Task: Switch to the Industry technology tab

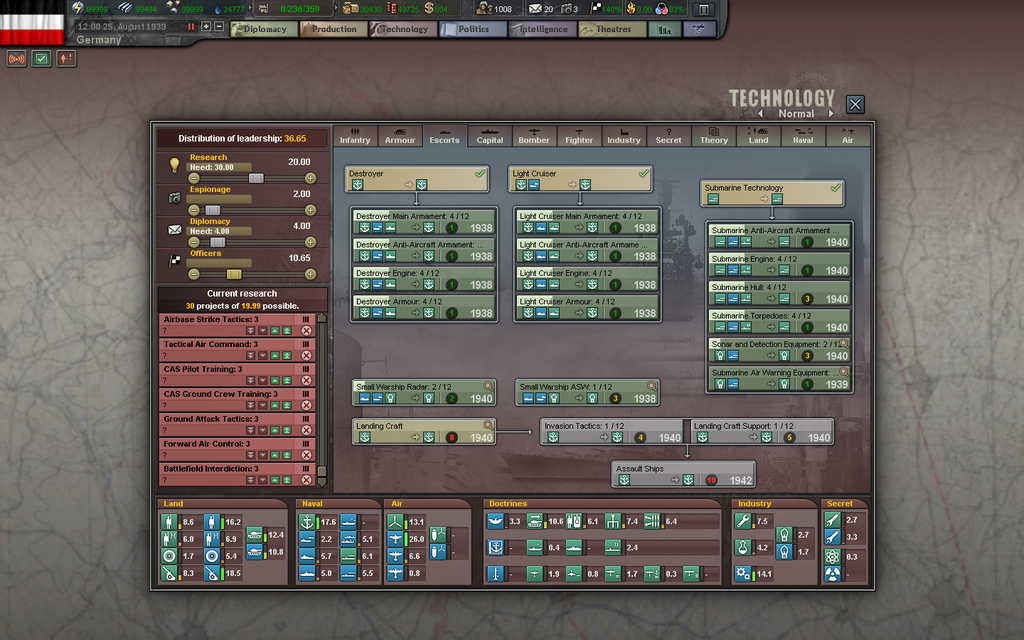Action: point(624,136)
